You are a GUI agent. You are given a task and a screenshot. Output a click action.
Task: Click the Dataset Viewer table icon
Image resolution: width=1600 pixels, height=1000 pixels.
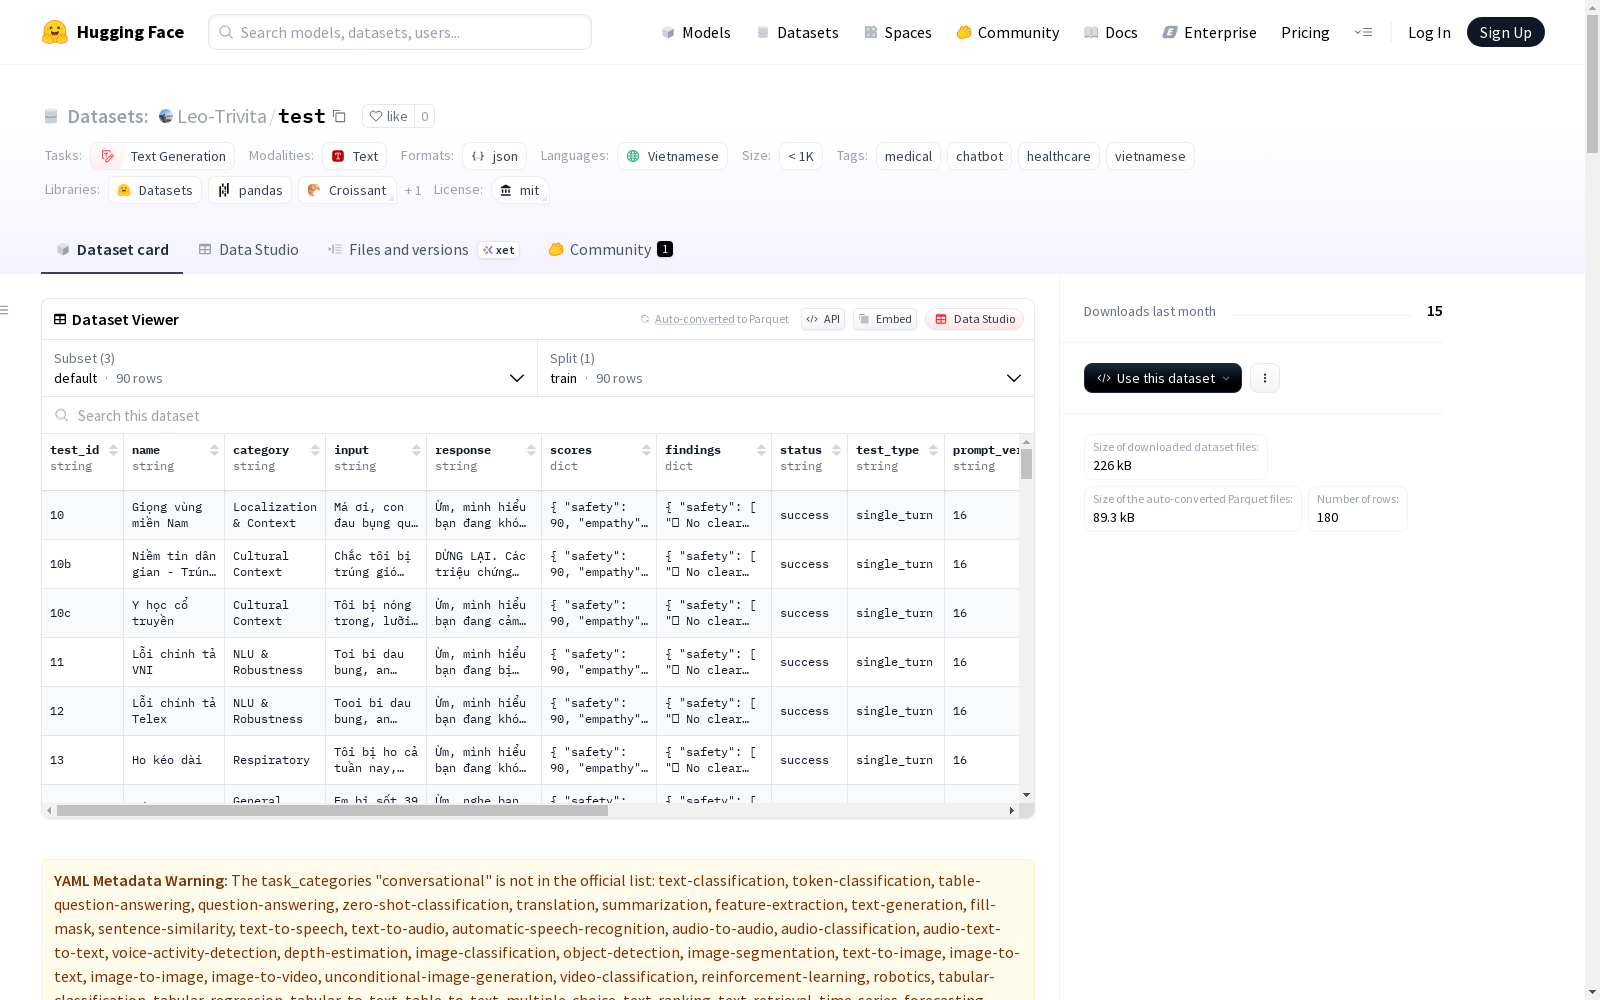60,319
